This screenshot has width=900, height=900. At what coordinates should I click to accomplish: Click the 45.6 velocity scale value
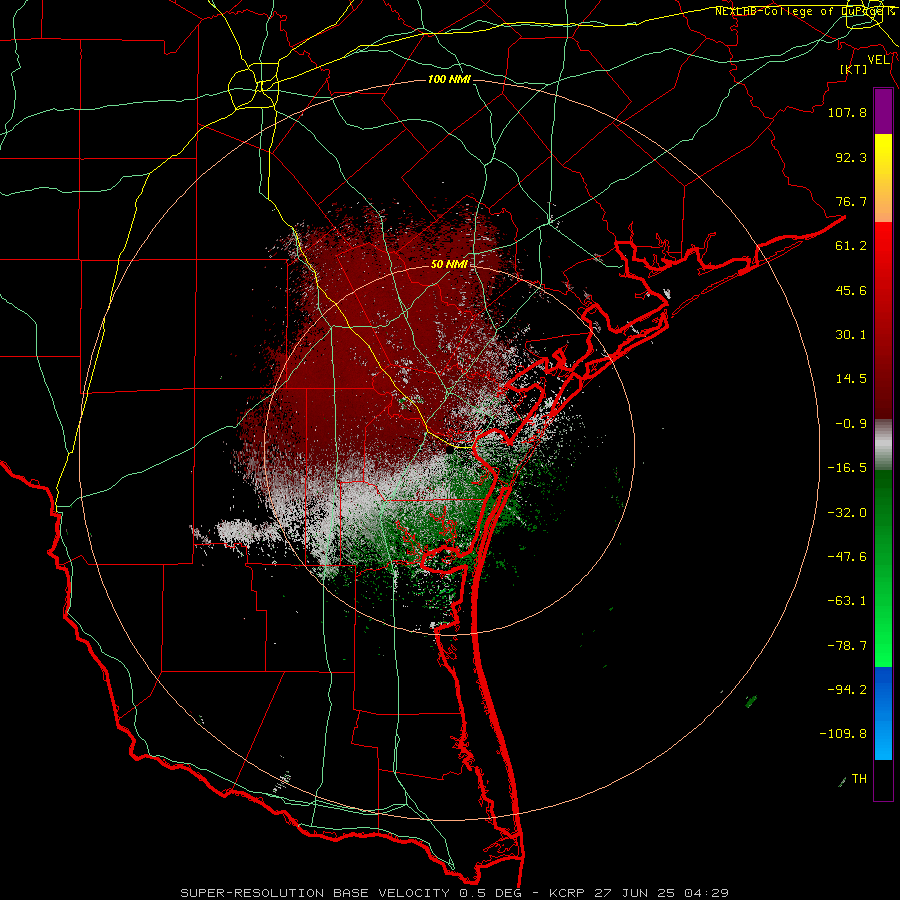tap(851, 290)
